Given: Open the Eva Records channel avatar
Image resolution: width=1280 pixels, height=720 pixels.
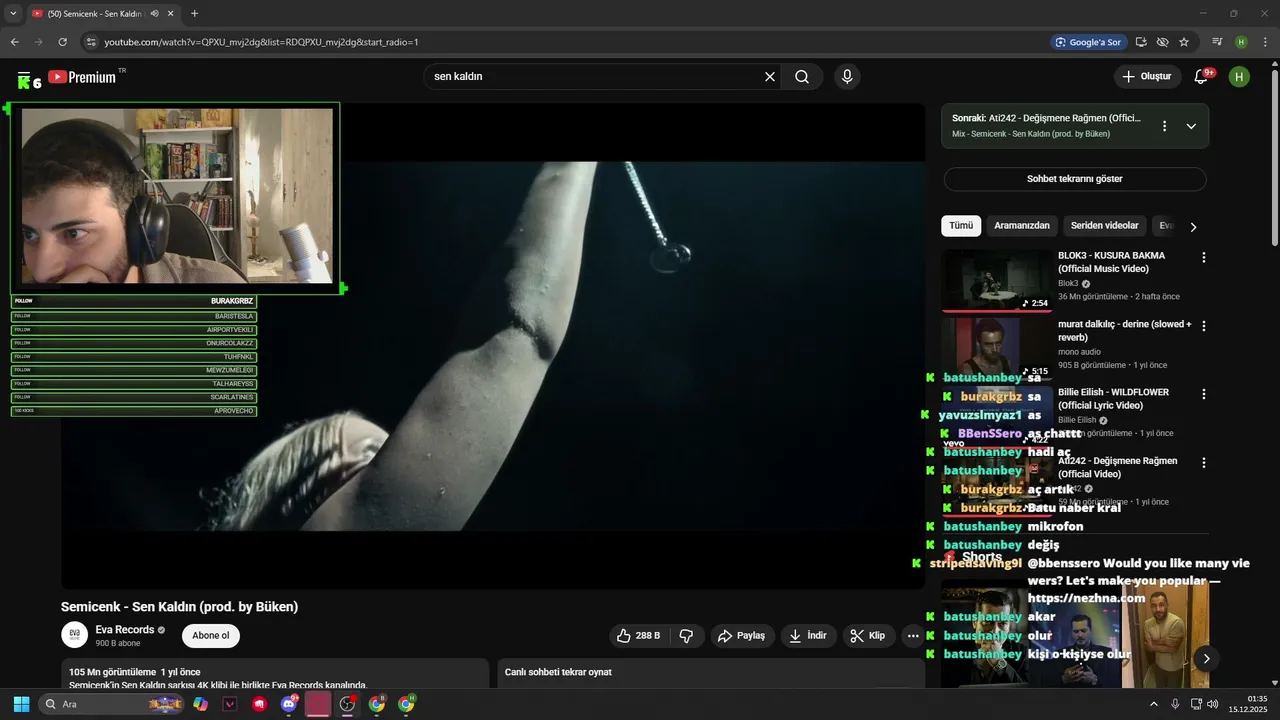Looking at the screenshot, I should click(x=75, y=635).
